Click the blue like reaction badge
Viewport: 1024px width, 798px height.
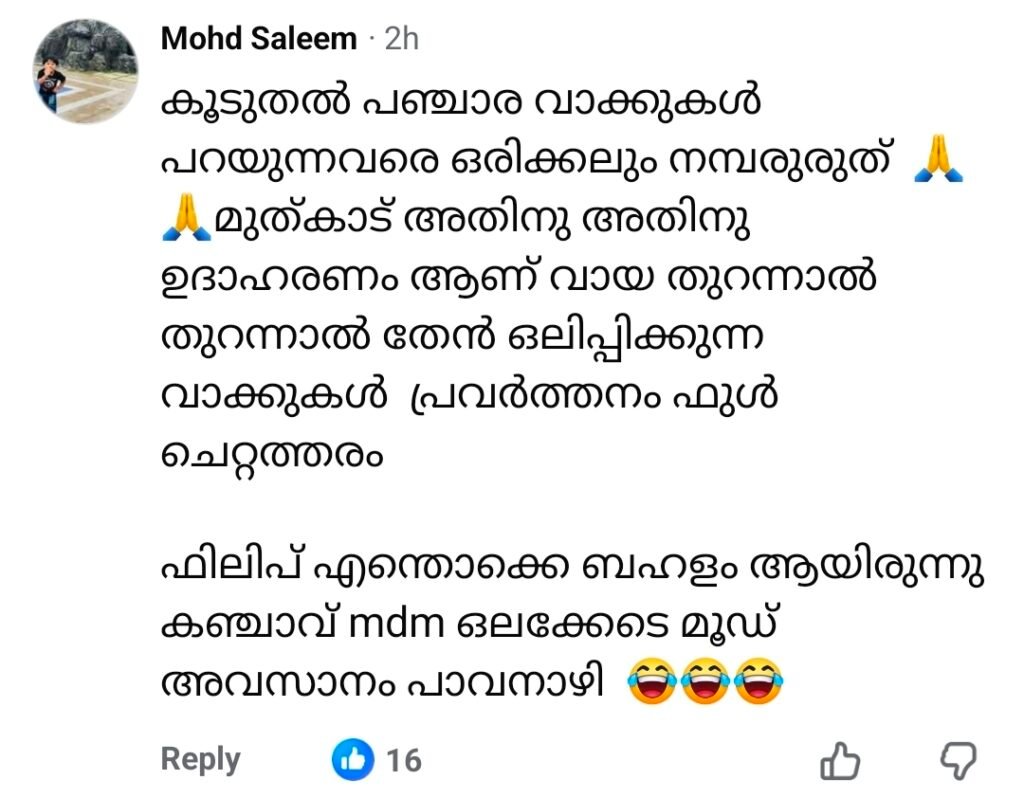[353, 761]
